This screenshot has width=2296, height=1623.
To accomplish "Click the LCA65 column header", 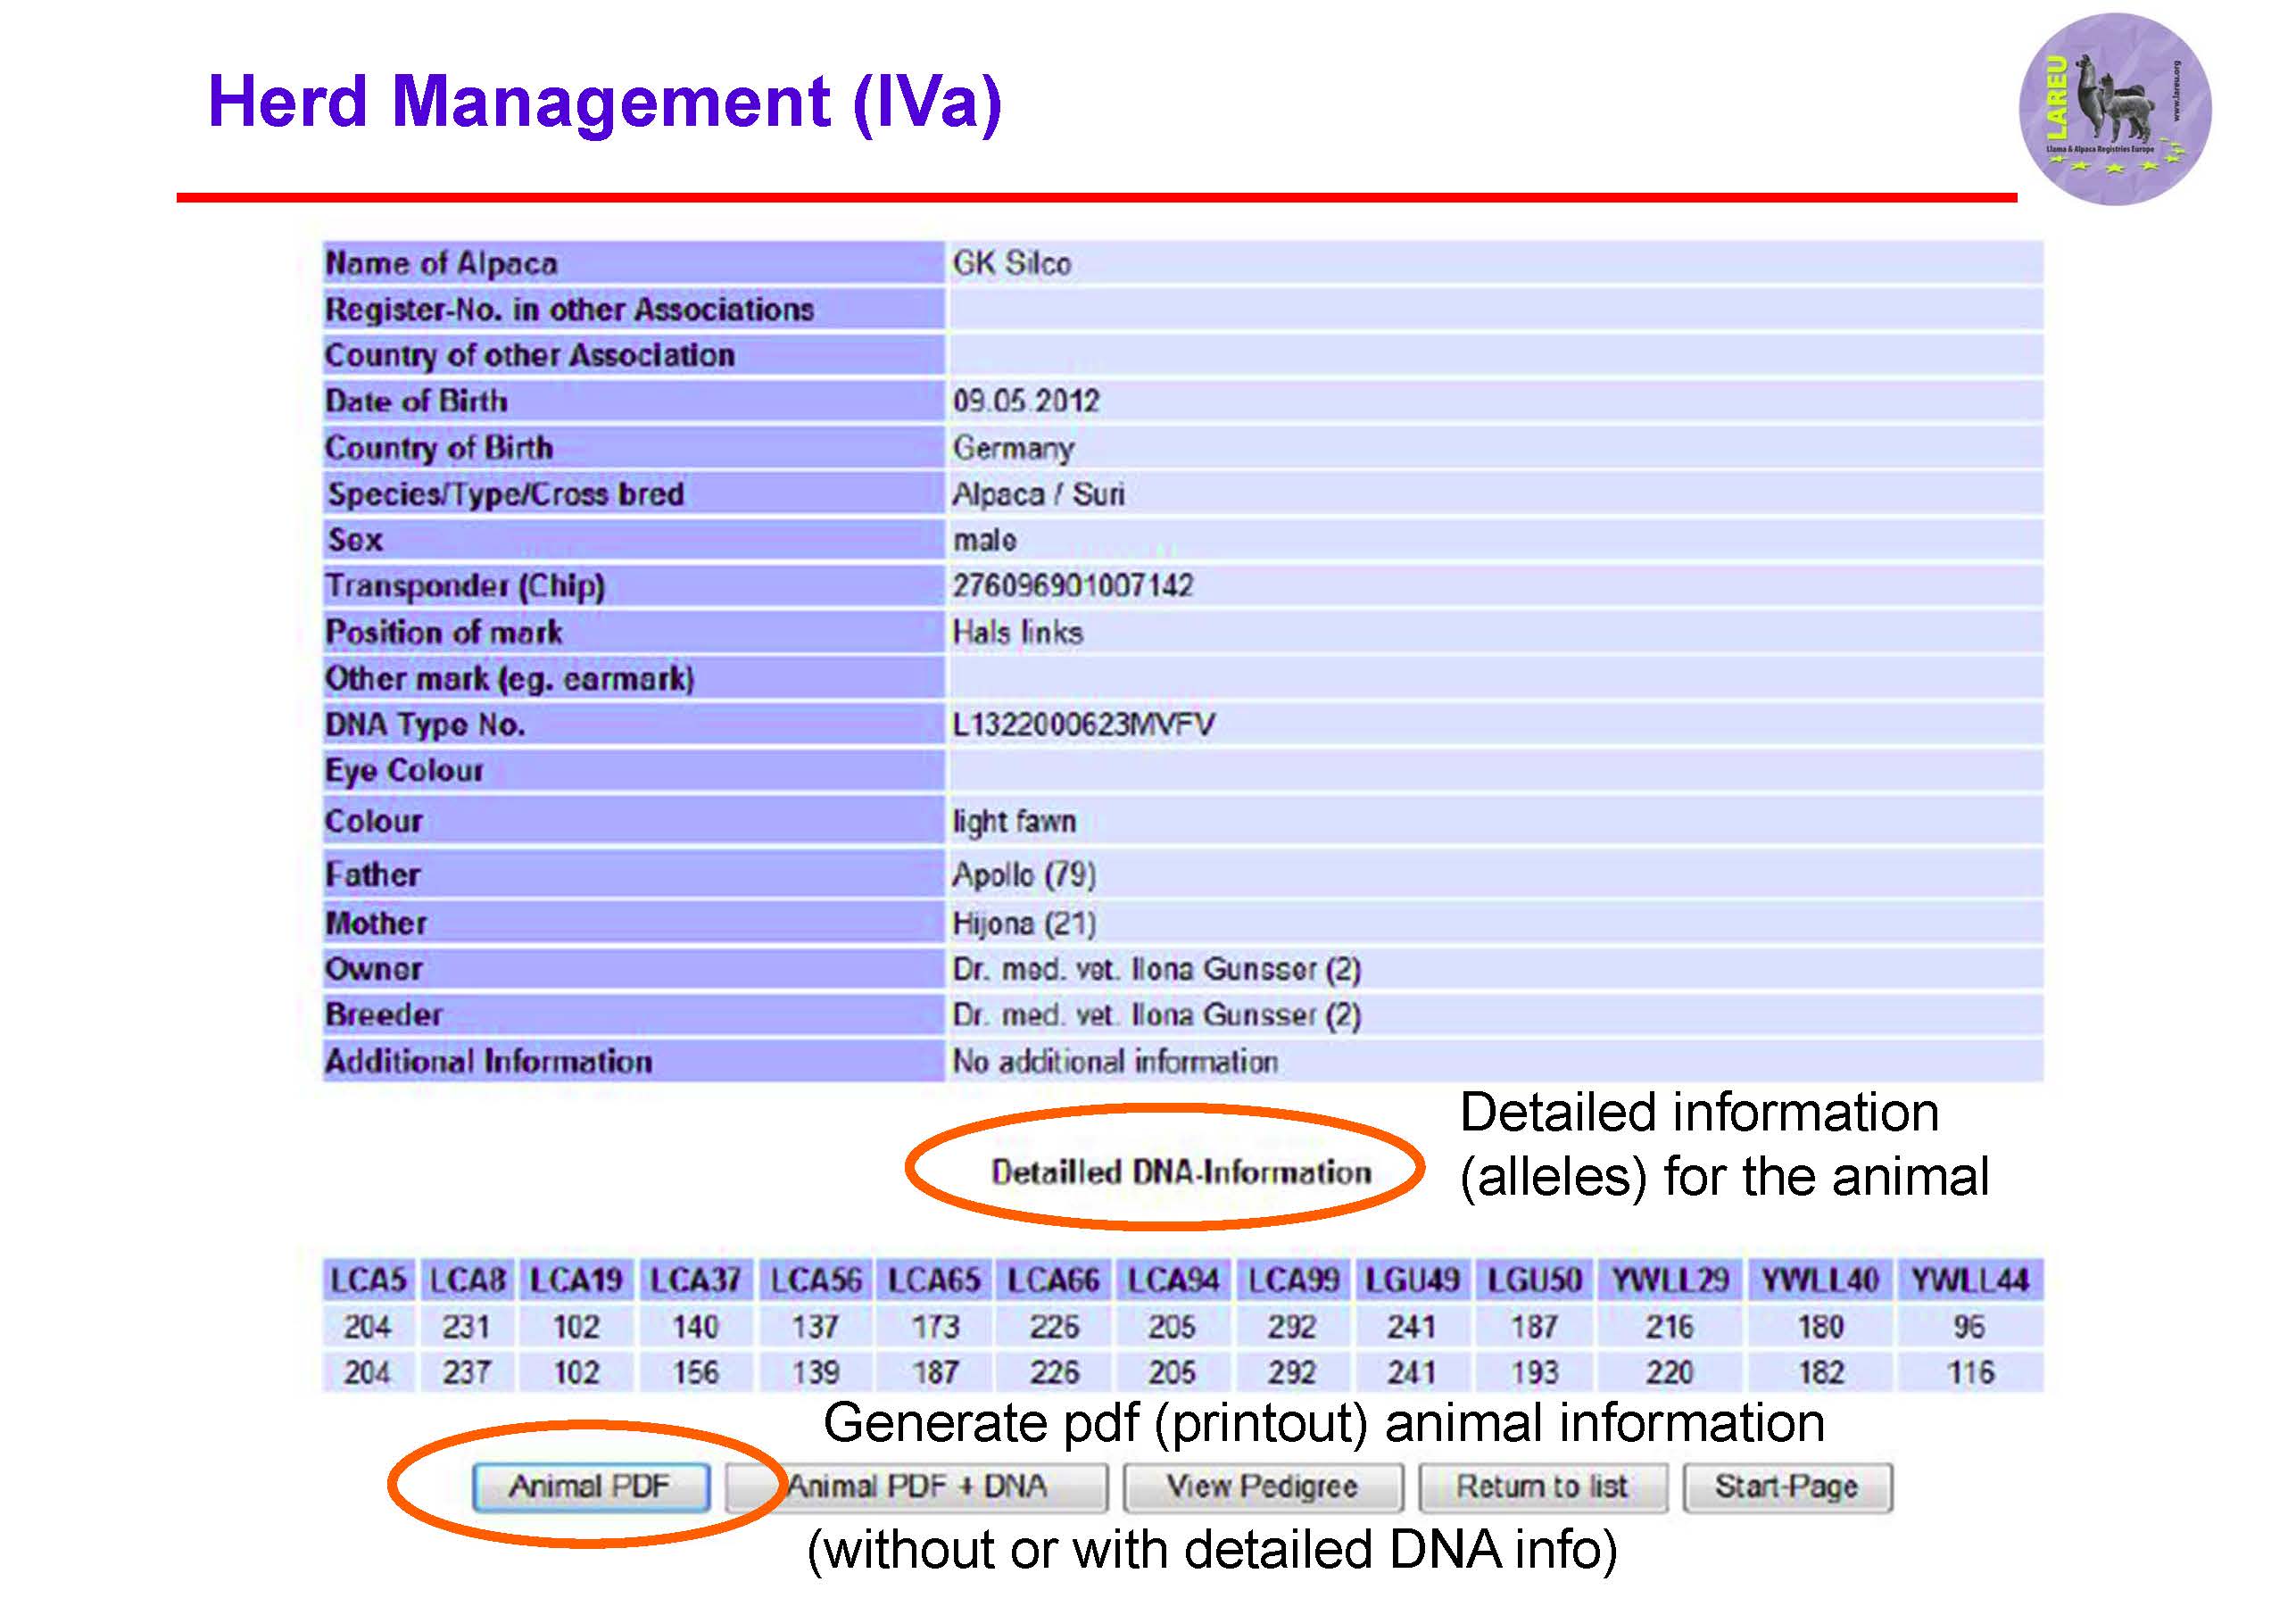I will tap(934, 1280).
